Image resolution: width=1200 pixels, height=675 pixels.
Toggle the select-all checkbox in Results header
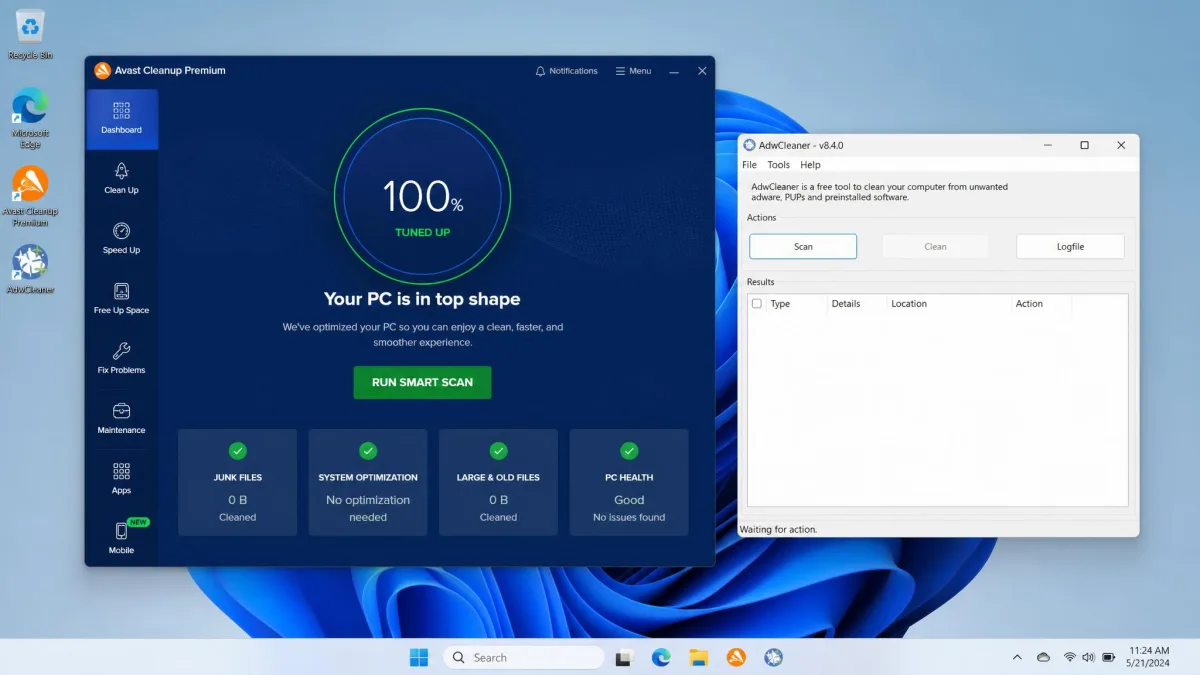point(757,304)
